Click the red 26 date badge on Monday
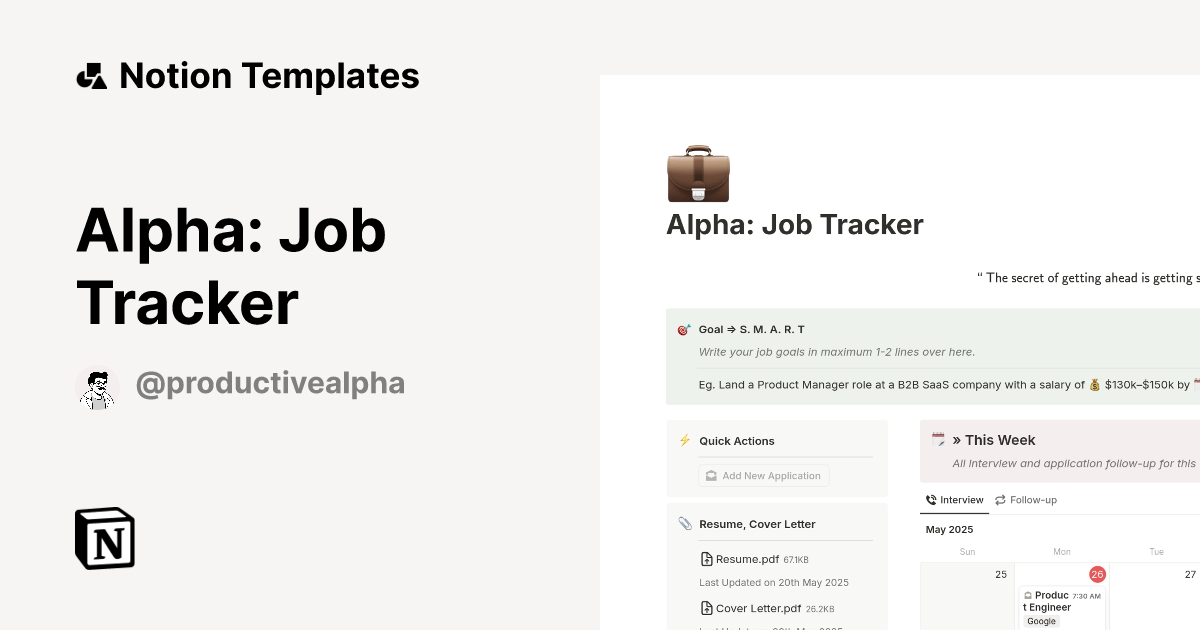The height and width of the screenshot is (630, 1200). point(1096,573)
